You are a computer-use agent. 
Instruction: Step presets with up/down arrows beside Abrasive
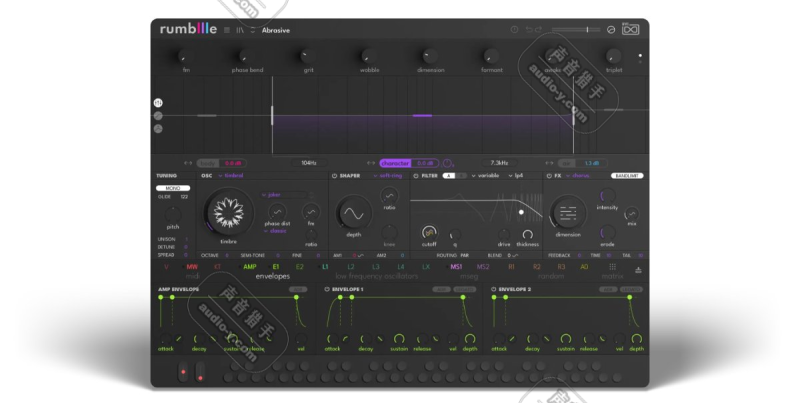tap(253, 30)
